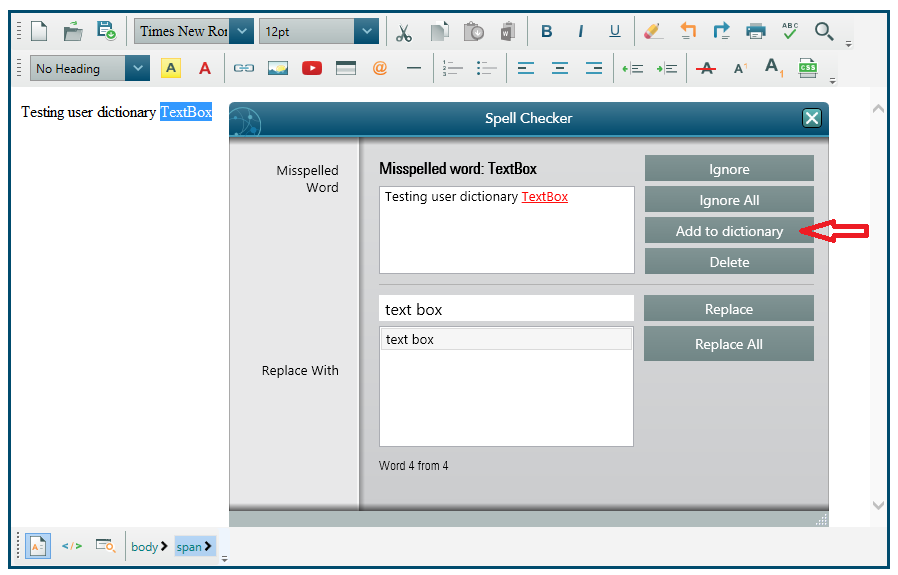Click the Spell Check ABC icon

point(790,31)
